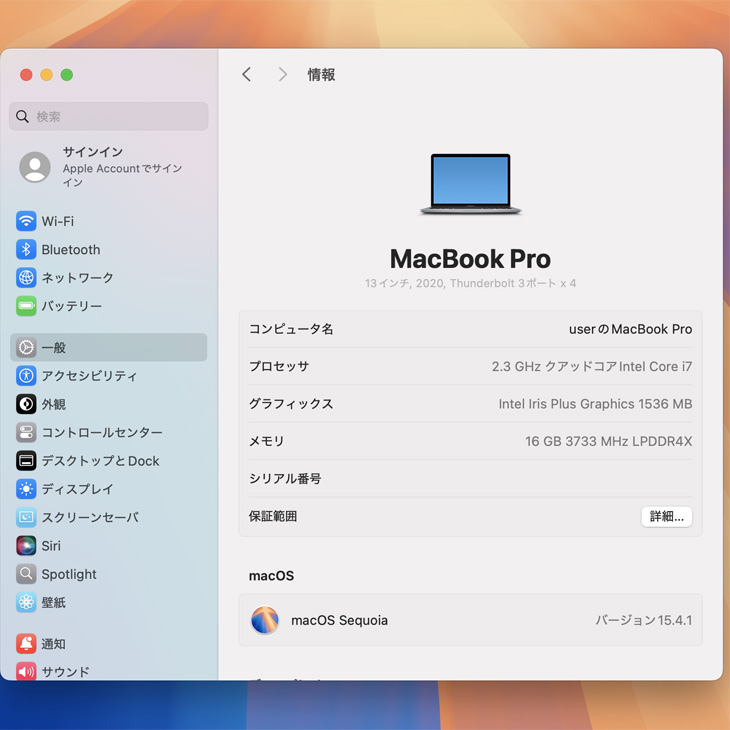The height and width of the screenshot is (730, 730).
Task: Select the 一般 gear icon
Action: (x=26, y=347)
